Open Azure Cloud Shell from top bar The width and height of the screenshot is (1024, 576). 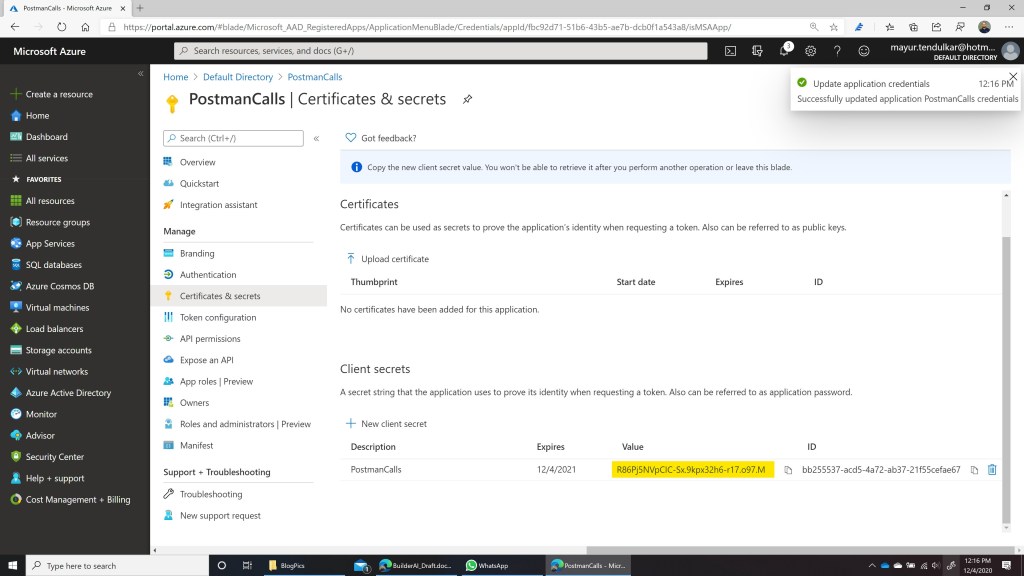pyautogui.click(x=731, y=50)
